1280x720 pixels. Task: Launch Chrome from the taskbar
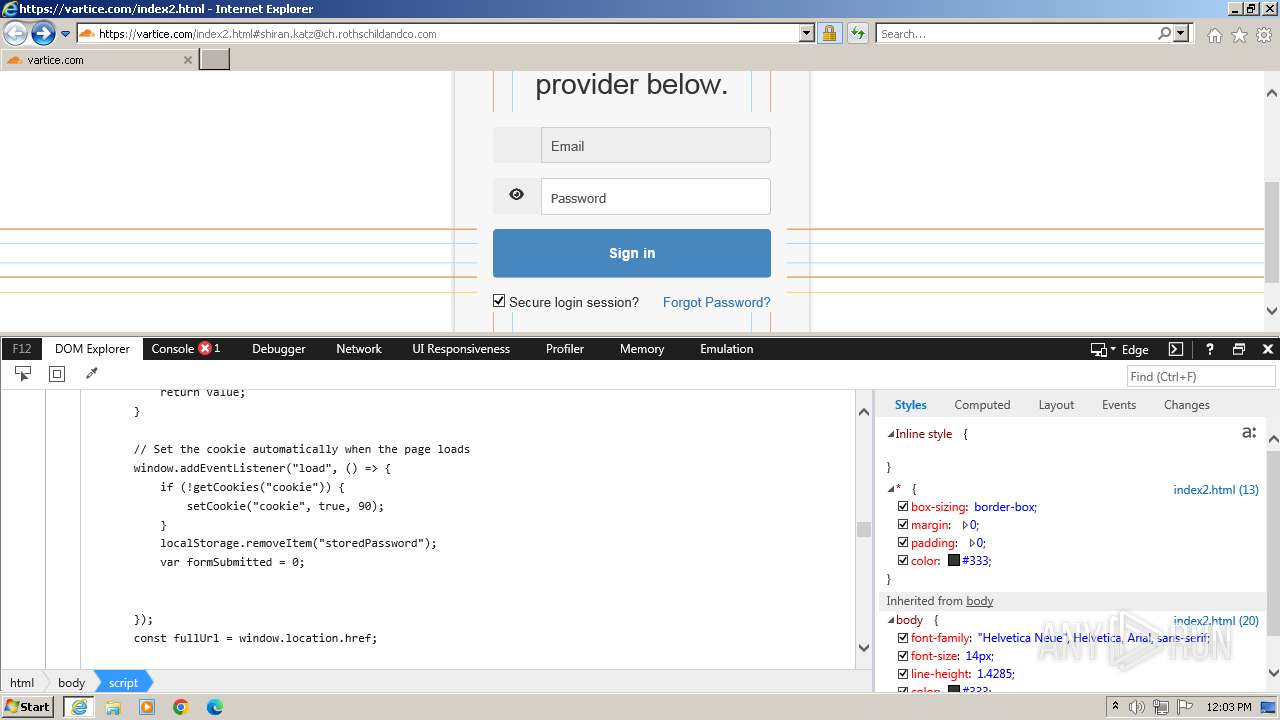(x=181, y=707)
